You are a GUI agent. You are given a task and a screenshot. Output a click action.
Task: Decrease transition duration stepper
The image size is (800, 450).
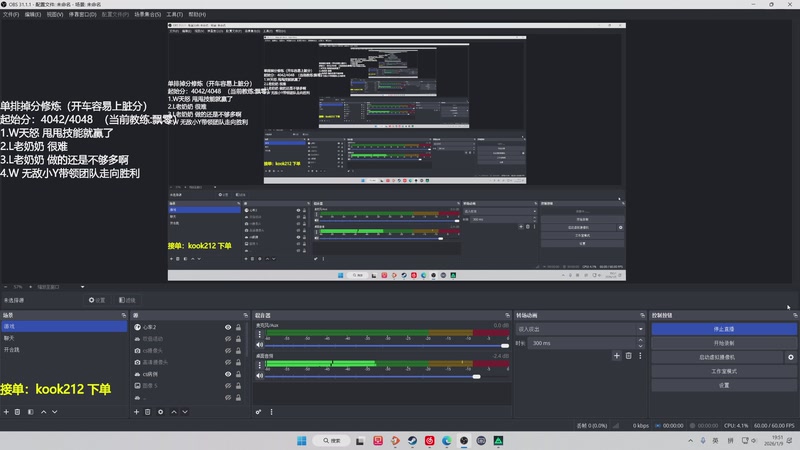coord(640,346)
